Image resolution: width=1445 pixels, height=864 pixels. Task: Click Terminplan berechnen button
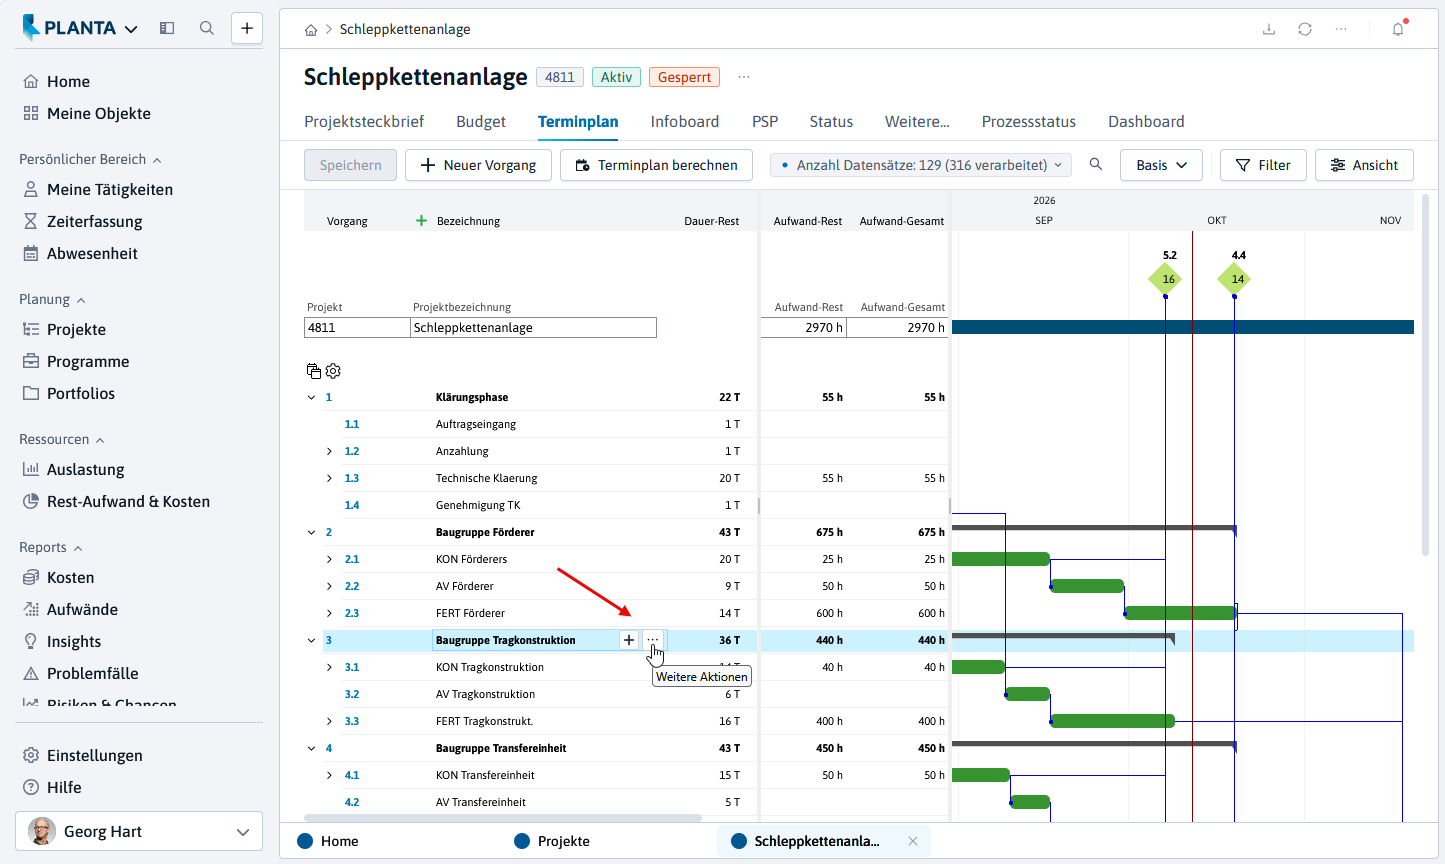point(656,165)
